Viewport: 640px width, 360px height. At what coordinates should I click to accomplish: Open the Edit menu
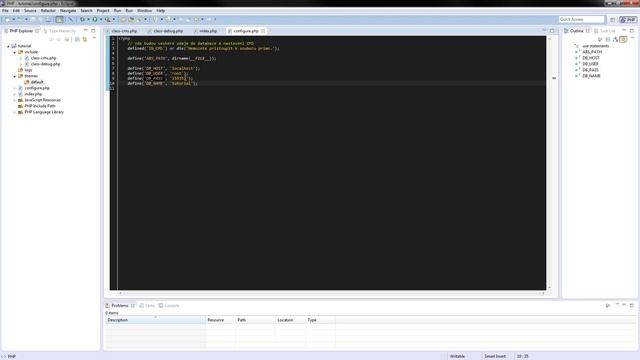point(16,11)
